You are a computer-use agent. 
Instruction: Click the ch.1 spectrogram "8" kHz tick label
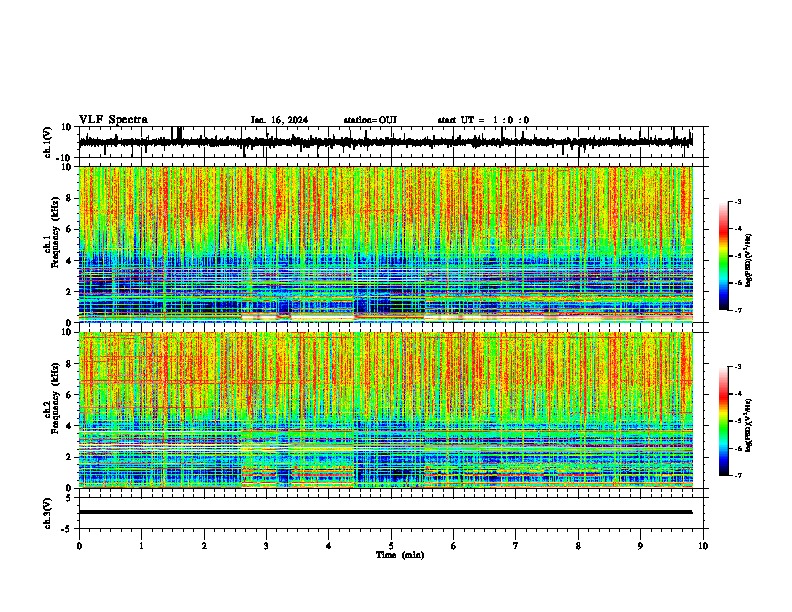pyautogui.click(x=69, y=198)
